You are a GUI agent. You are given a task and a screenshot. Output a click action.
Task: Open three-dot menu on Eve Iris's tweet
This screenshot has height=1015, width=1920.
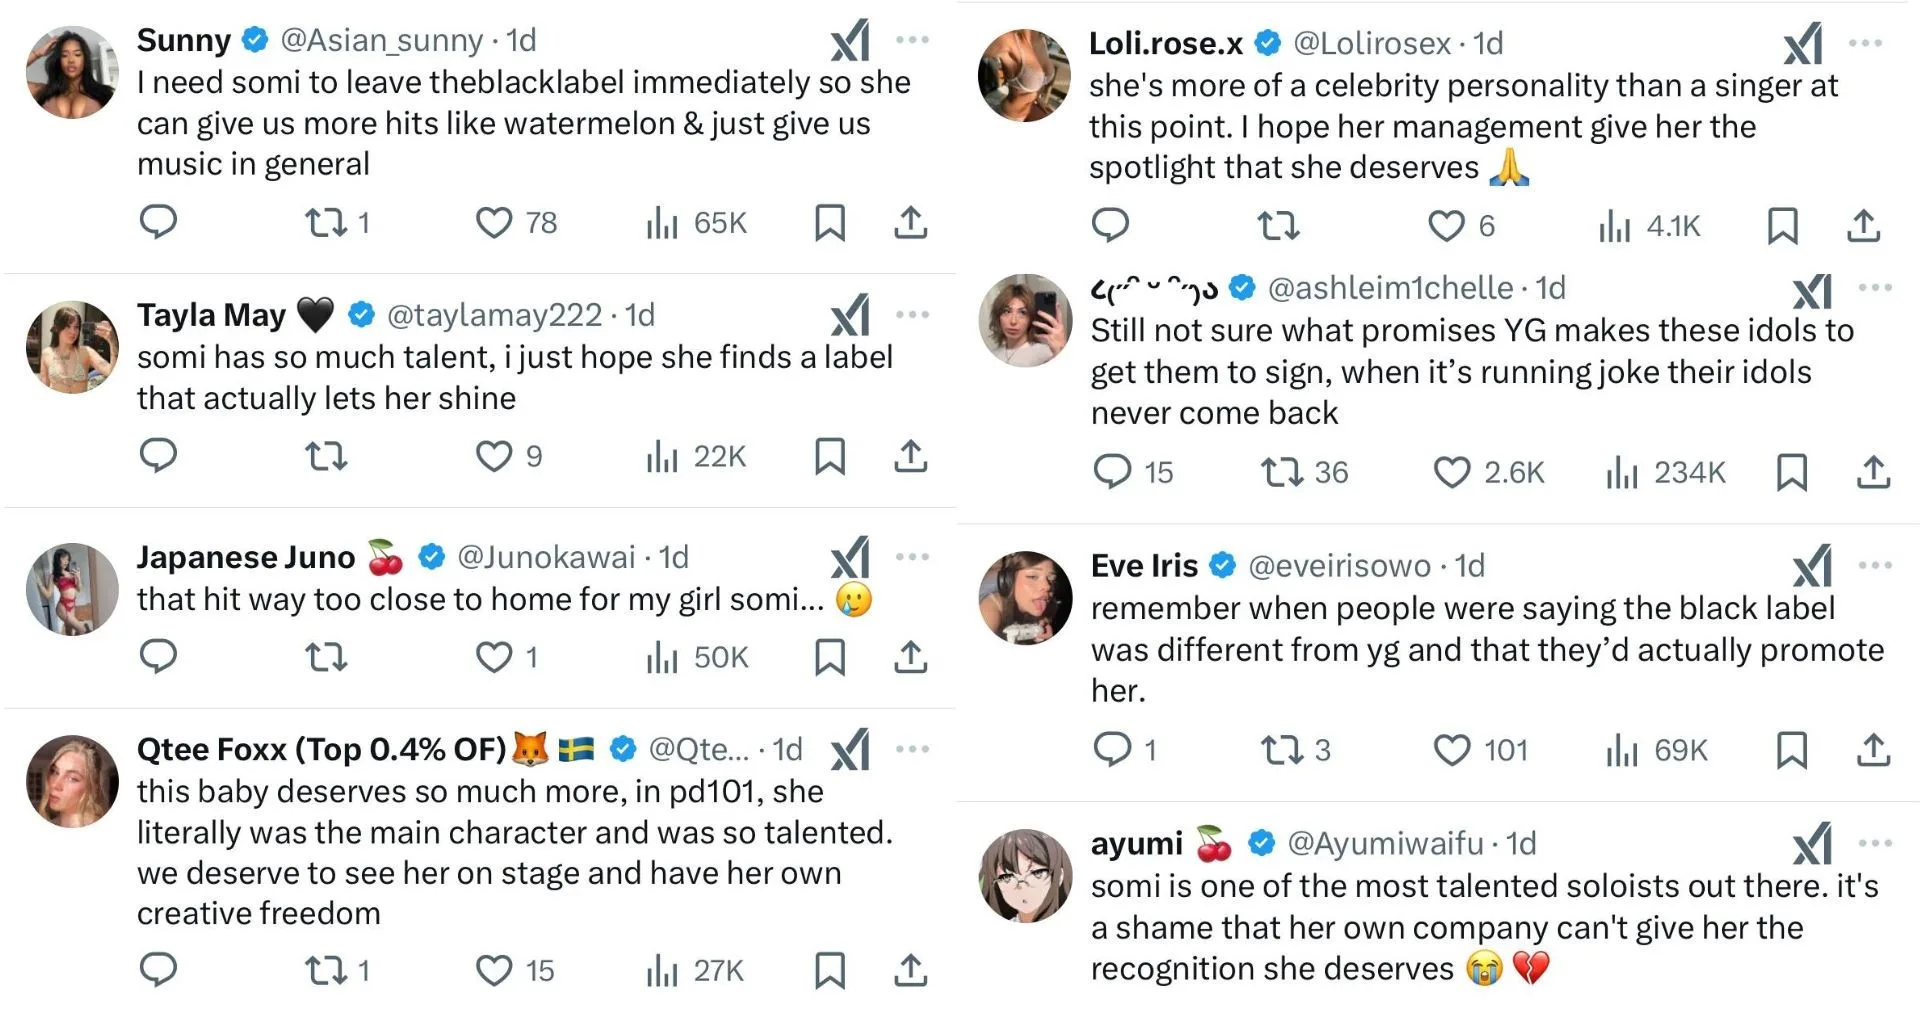click(x=1874, y=566)
